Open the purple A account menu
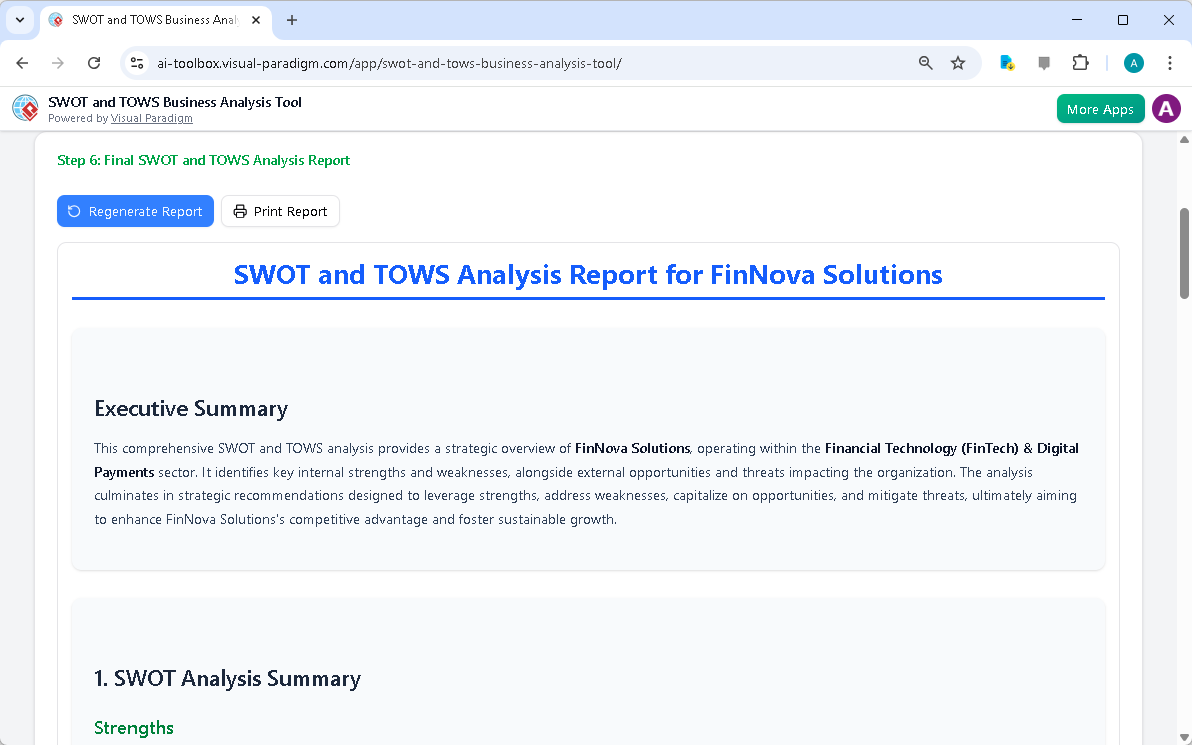The width and height of the screenshot is (1192, 745). tap(1166, 108)
